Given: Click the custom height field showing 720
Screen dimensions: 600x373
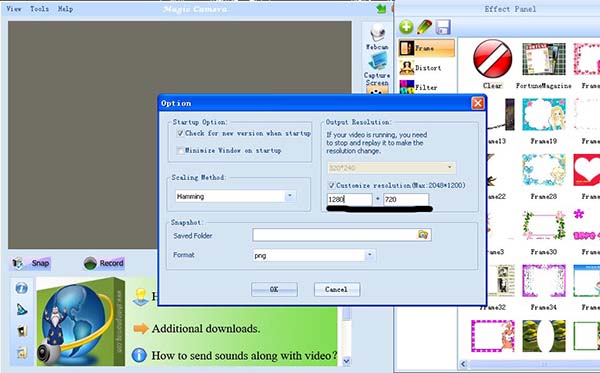Looking at the screenshot, I should click(406, 199).
